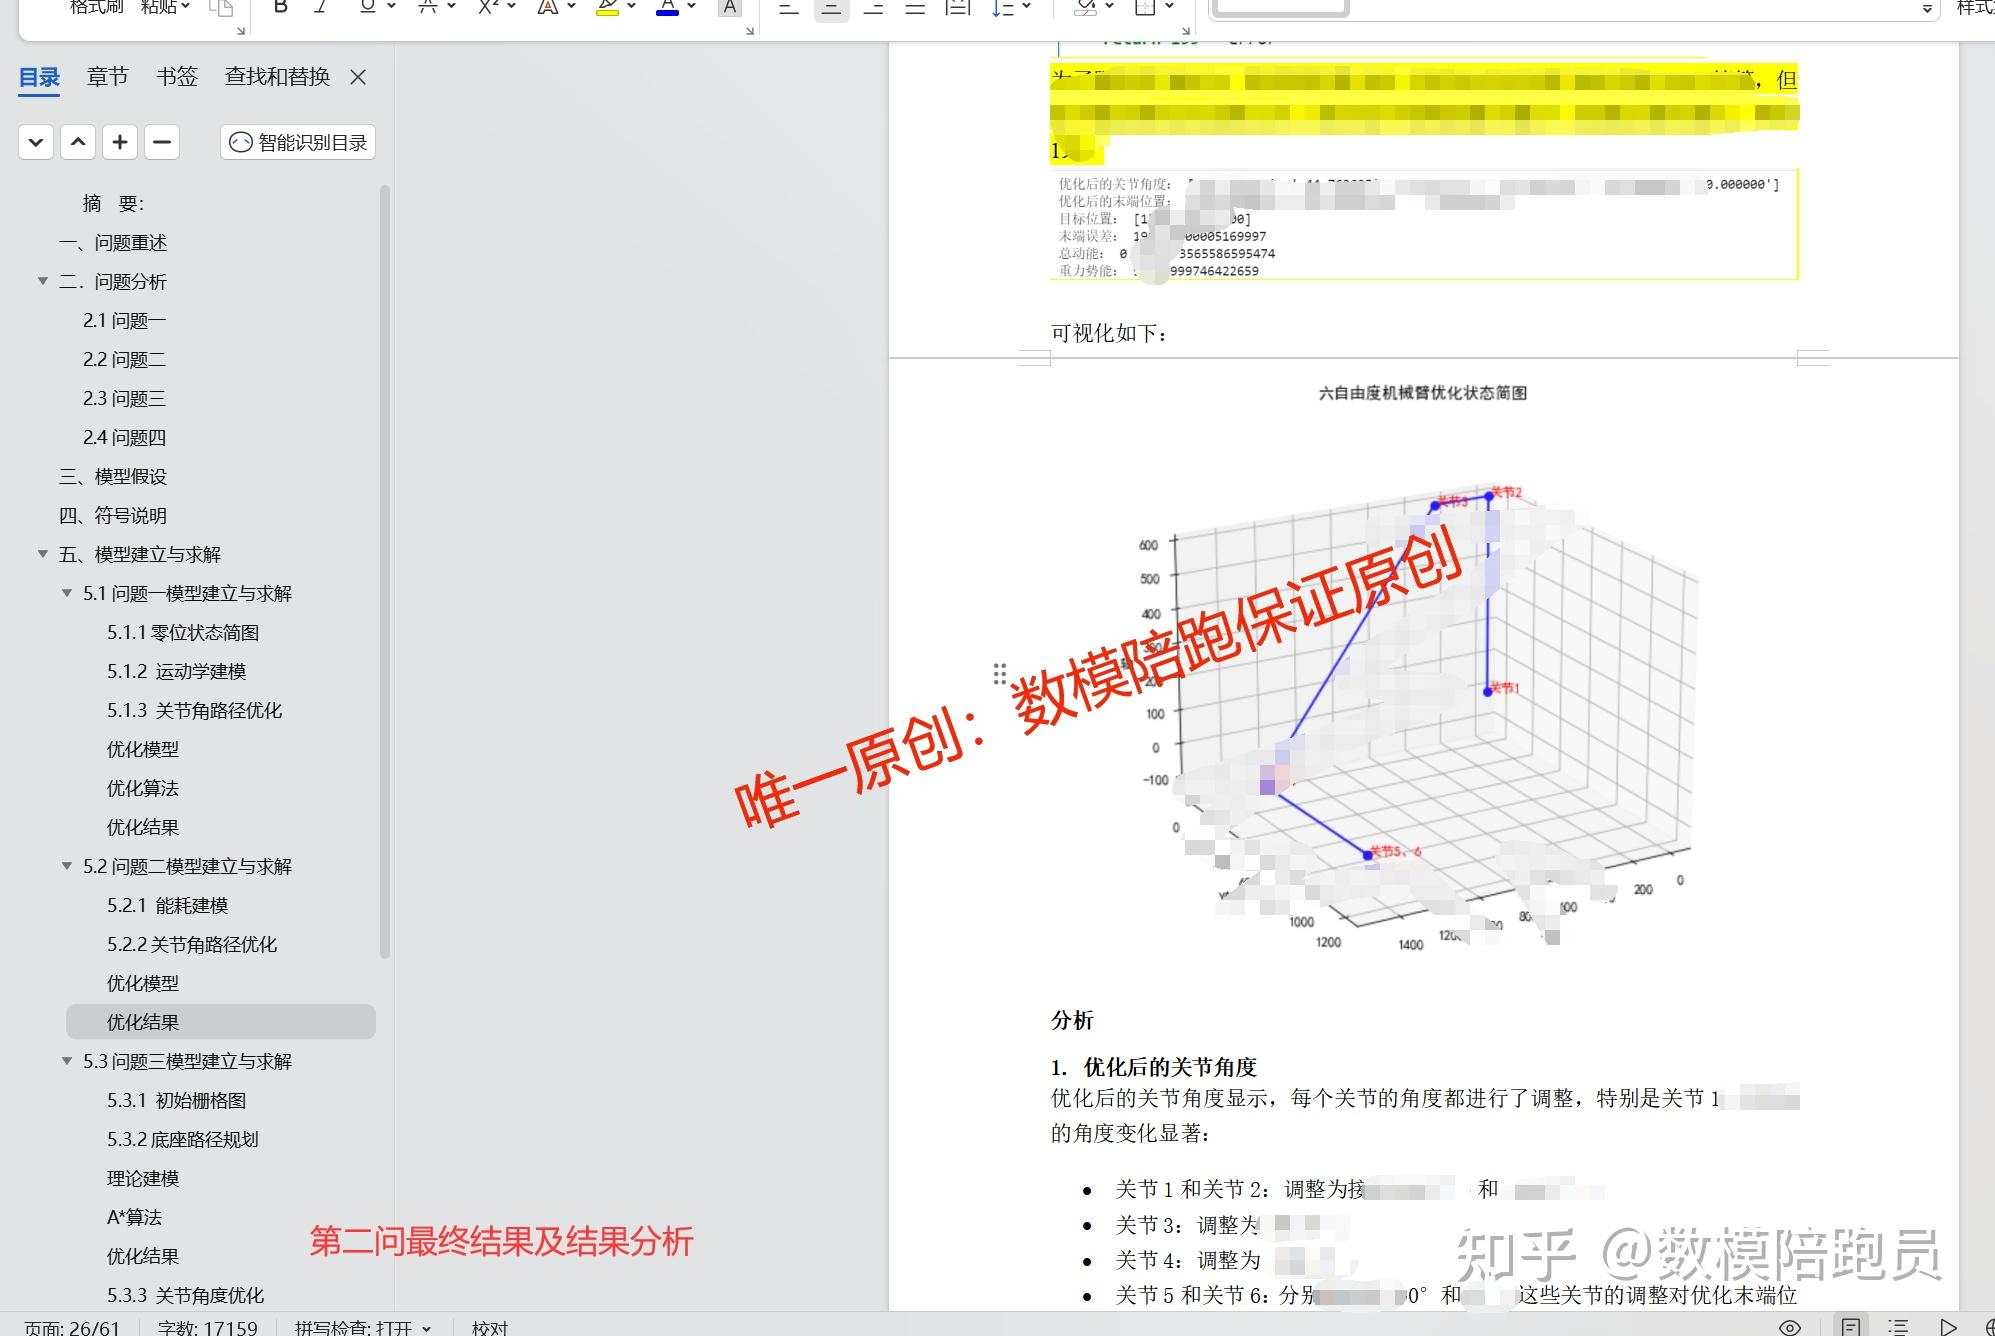1995x1336 pixels.
Task: Switch to page layout view icon
Action: (1851, 1327)
